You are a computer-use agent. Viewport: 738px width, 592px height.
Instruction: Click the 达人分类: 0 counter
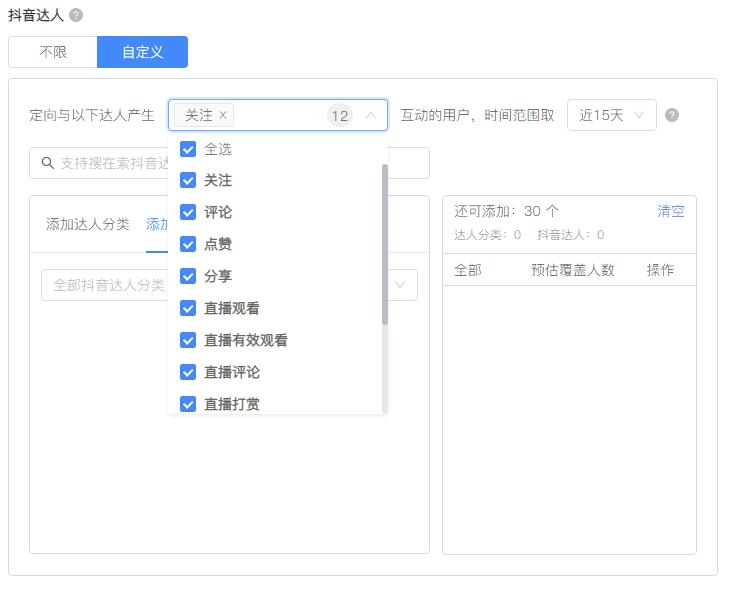point(487,234)
